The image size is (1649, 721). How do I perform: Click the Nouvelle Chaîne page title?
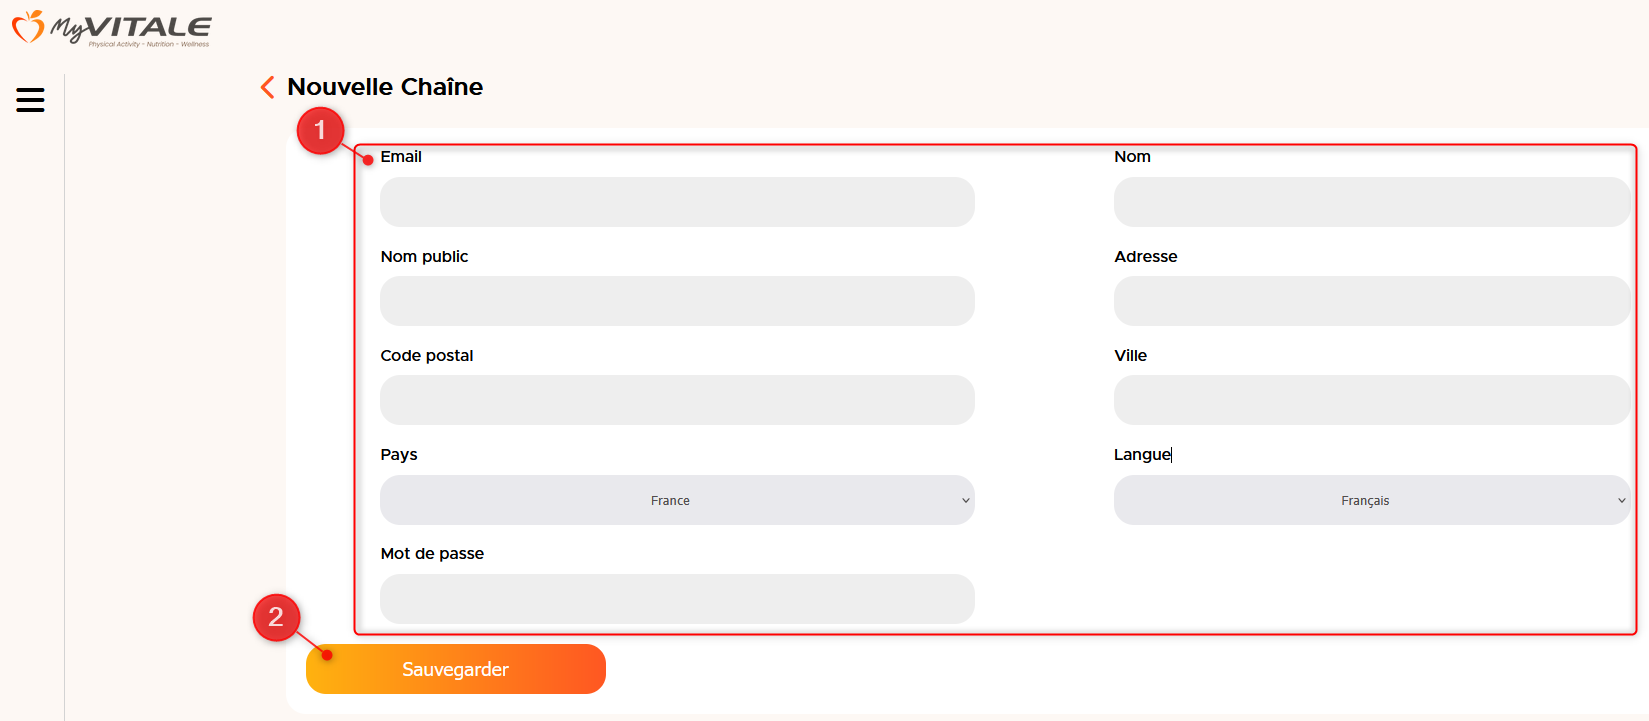point(385,87)
